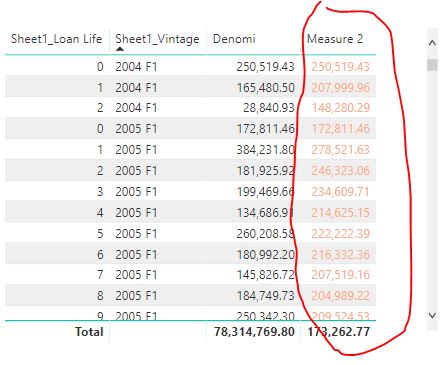Select Loan Life 5 in 2005 F1 row

tap(100, 234)
